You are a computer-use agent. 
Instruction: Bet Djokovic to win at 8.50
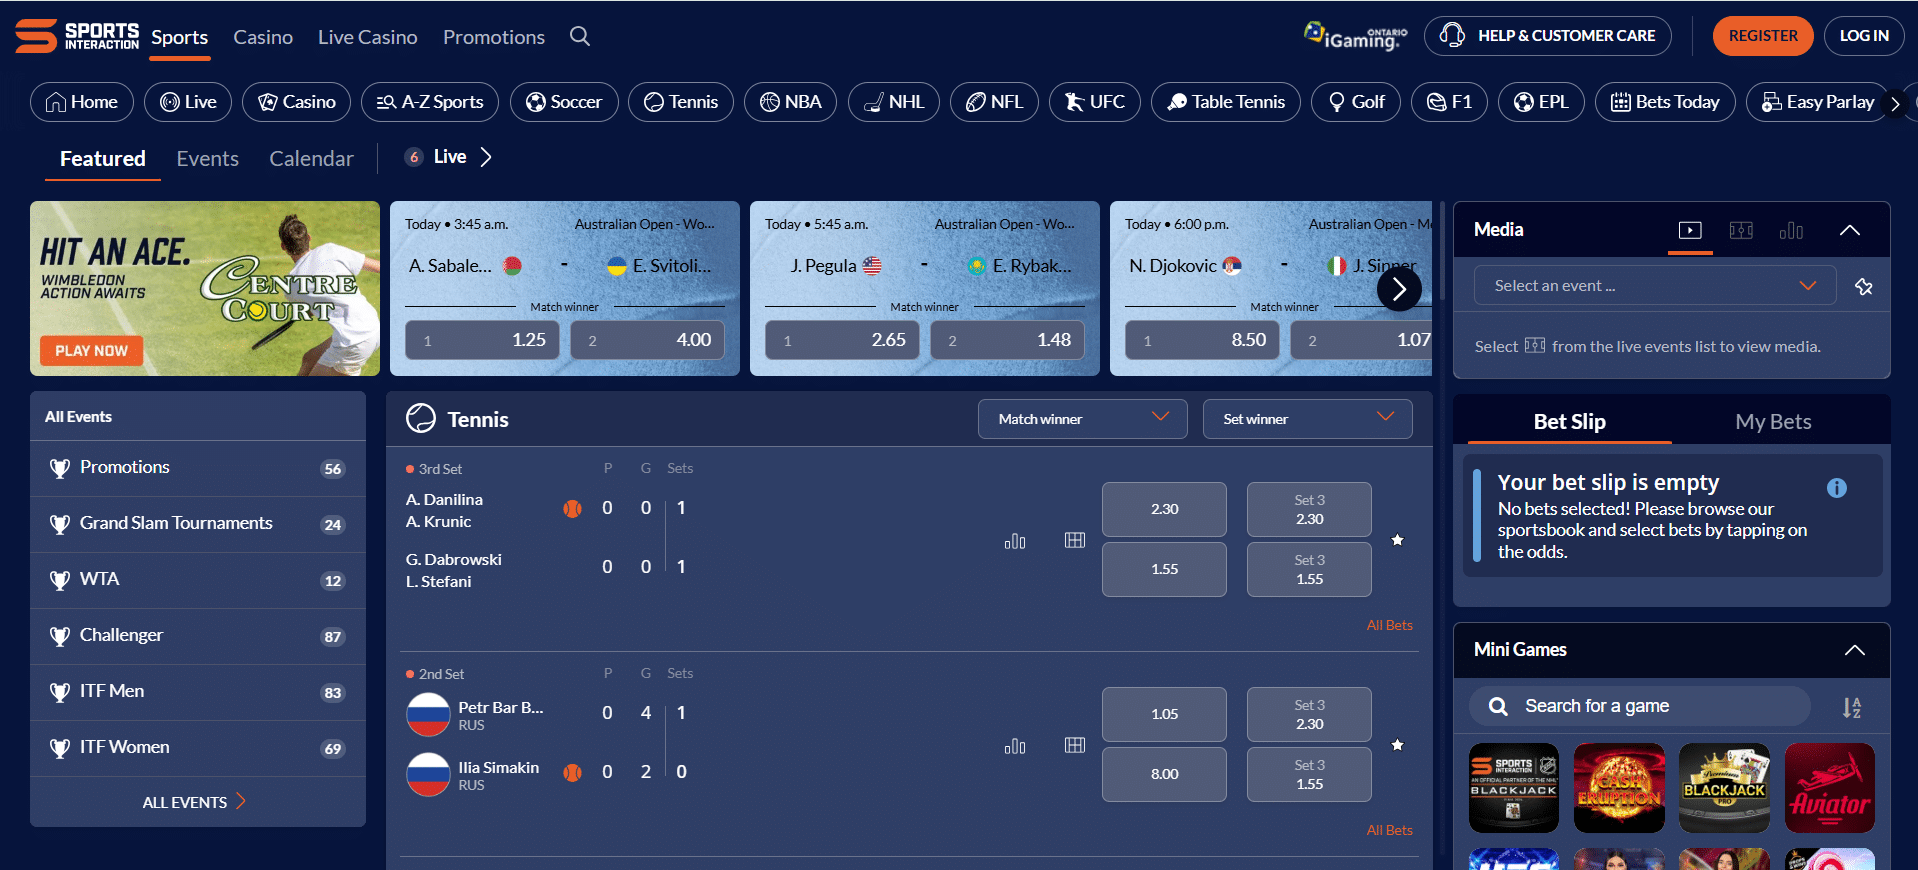[1202, 340]
